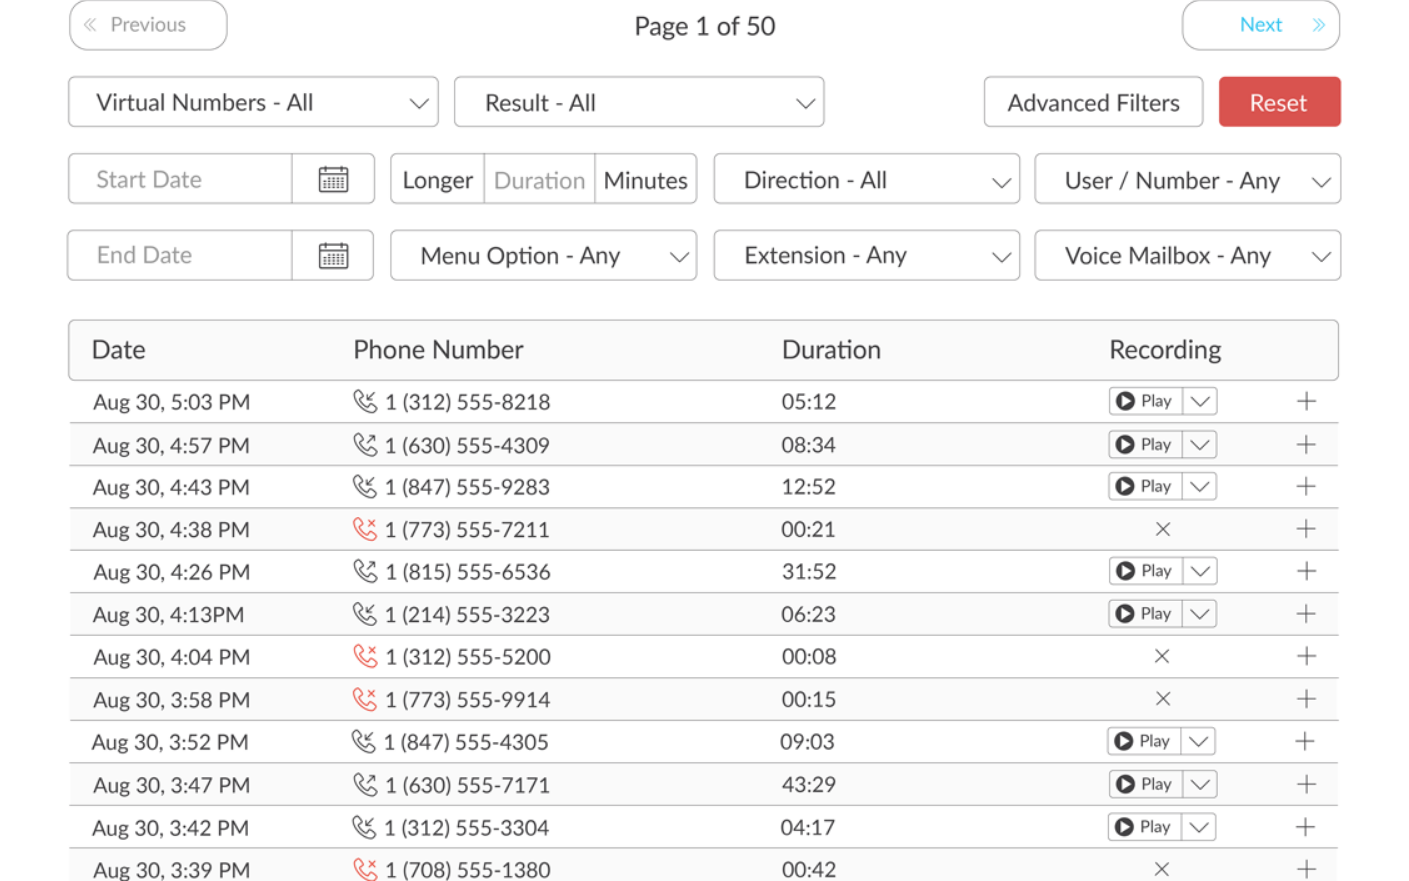Image resolution: width=1409 pixels, height=881 pixels.
Task: Click the Page 1 of 50 indicator
Action: point(705,26)
